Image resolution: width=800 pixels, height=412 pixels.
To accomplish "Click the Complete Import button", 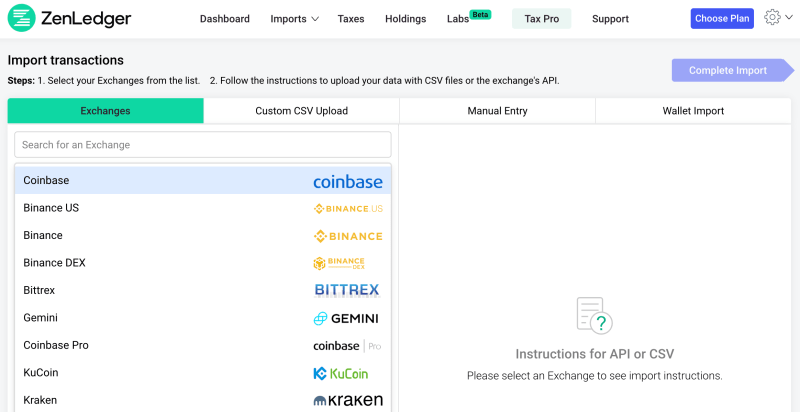I will 733,70.
